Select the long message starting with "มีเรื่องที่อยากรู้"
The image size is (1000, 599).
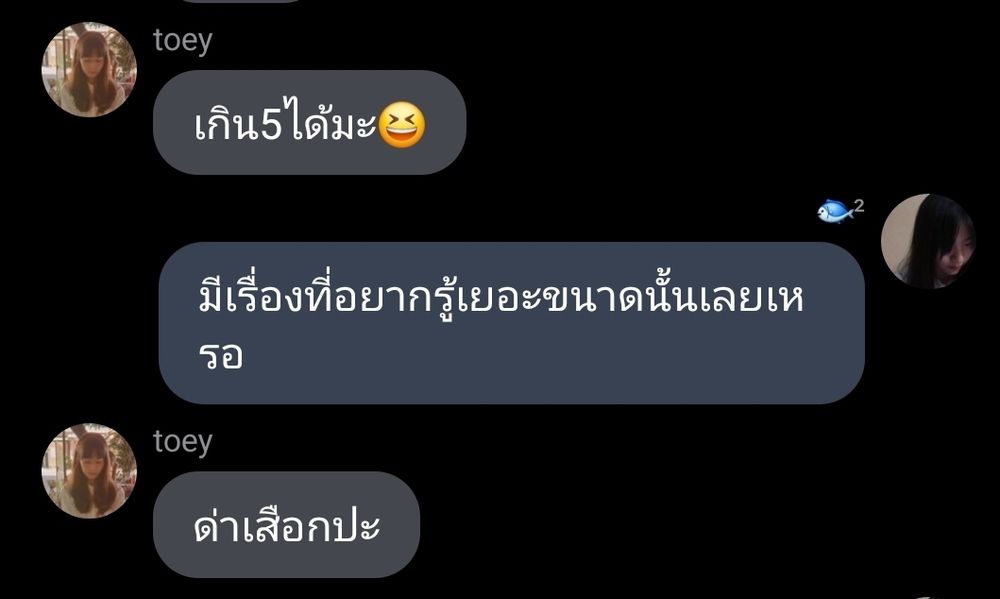coord(511,323)
